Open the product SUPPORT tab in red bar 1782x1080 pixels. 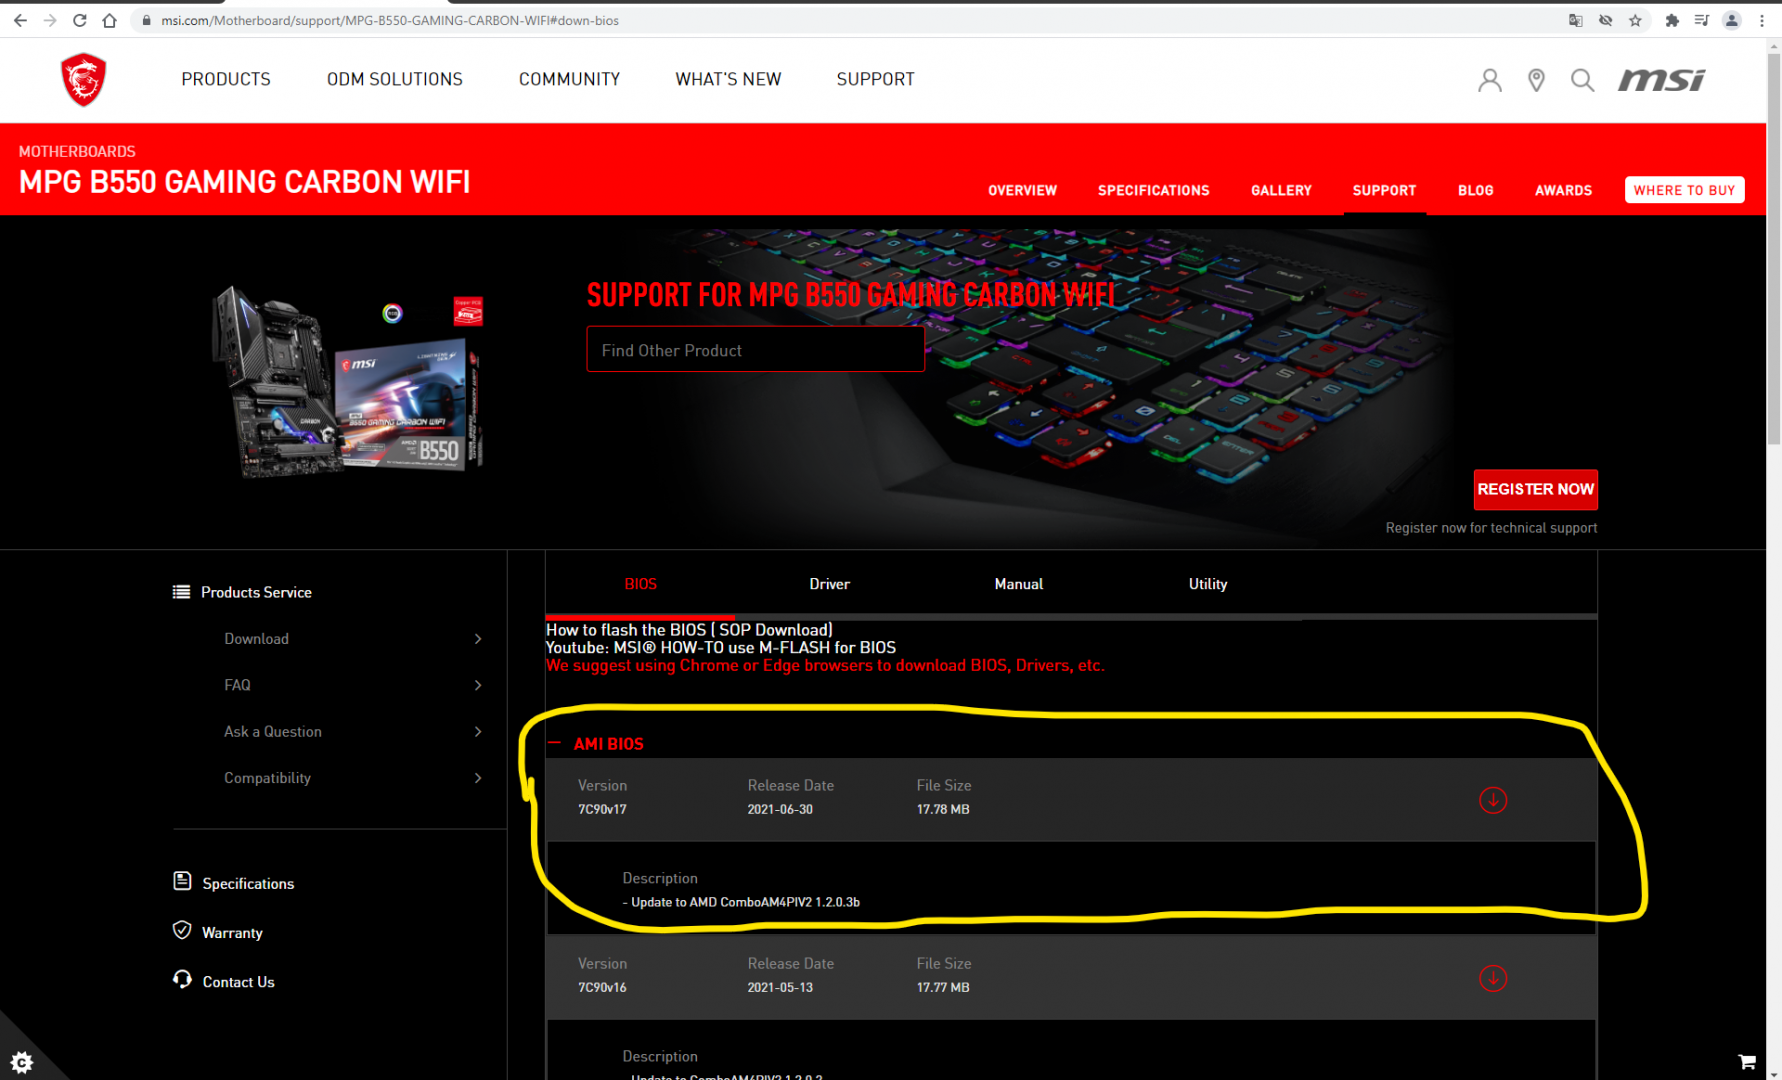point(1385,190)
